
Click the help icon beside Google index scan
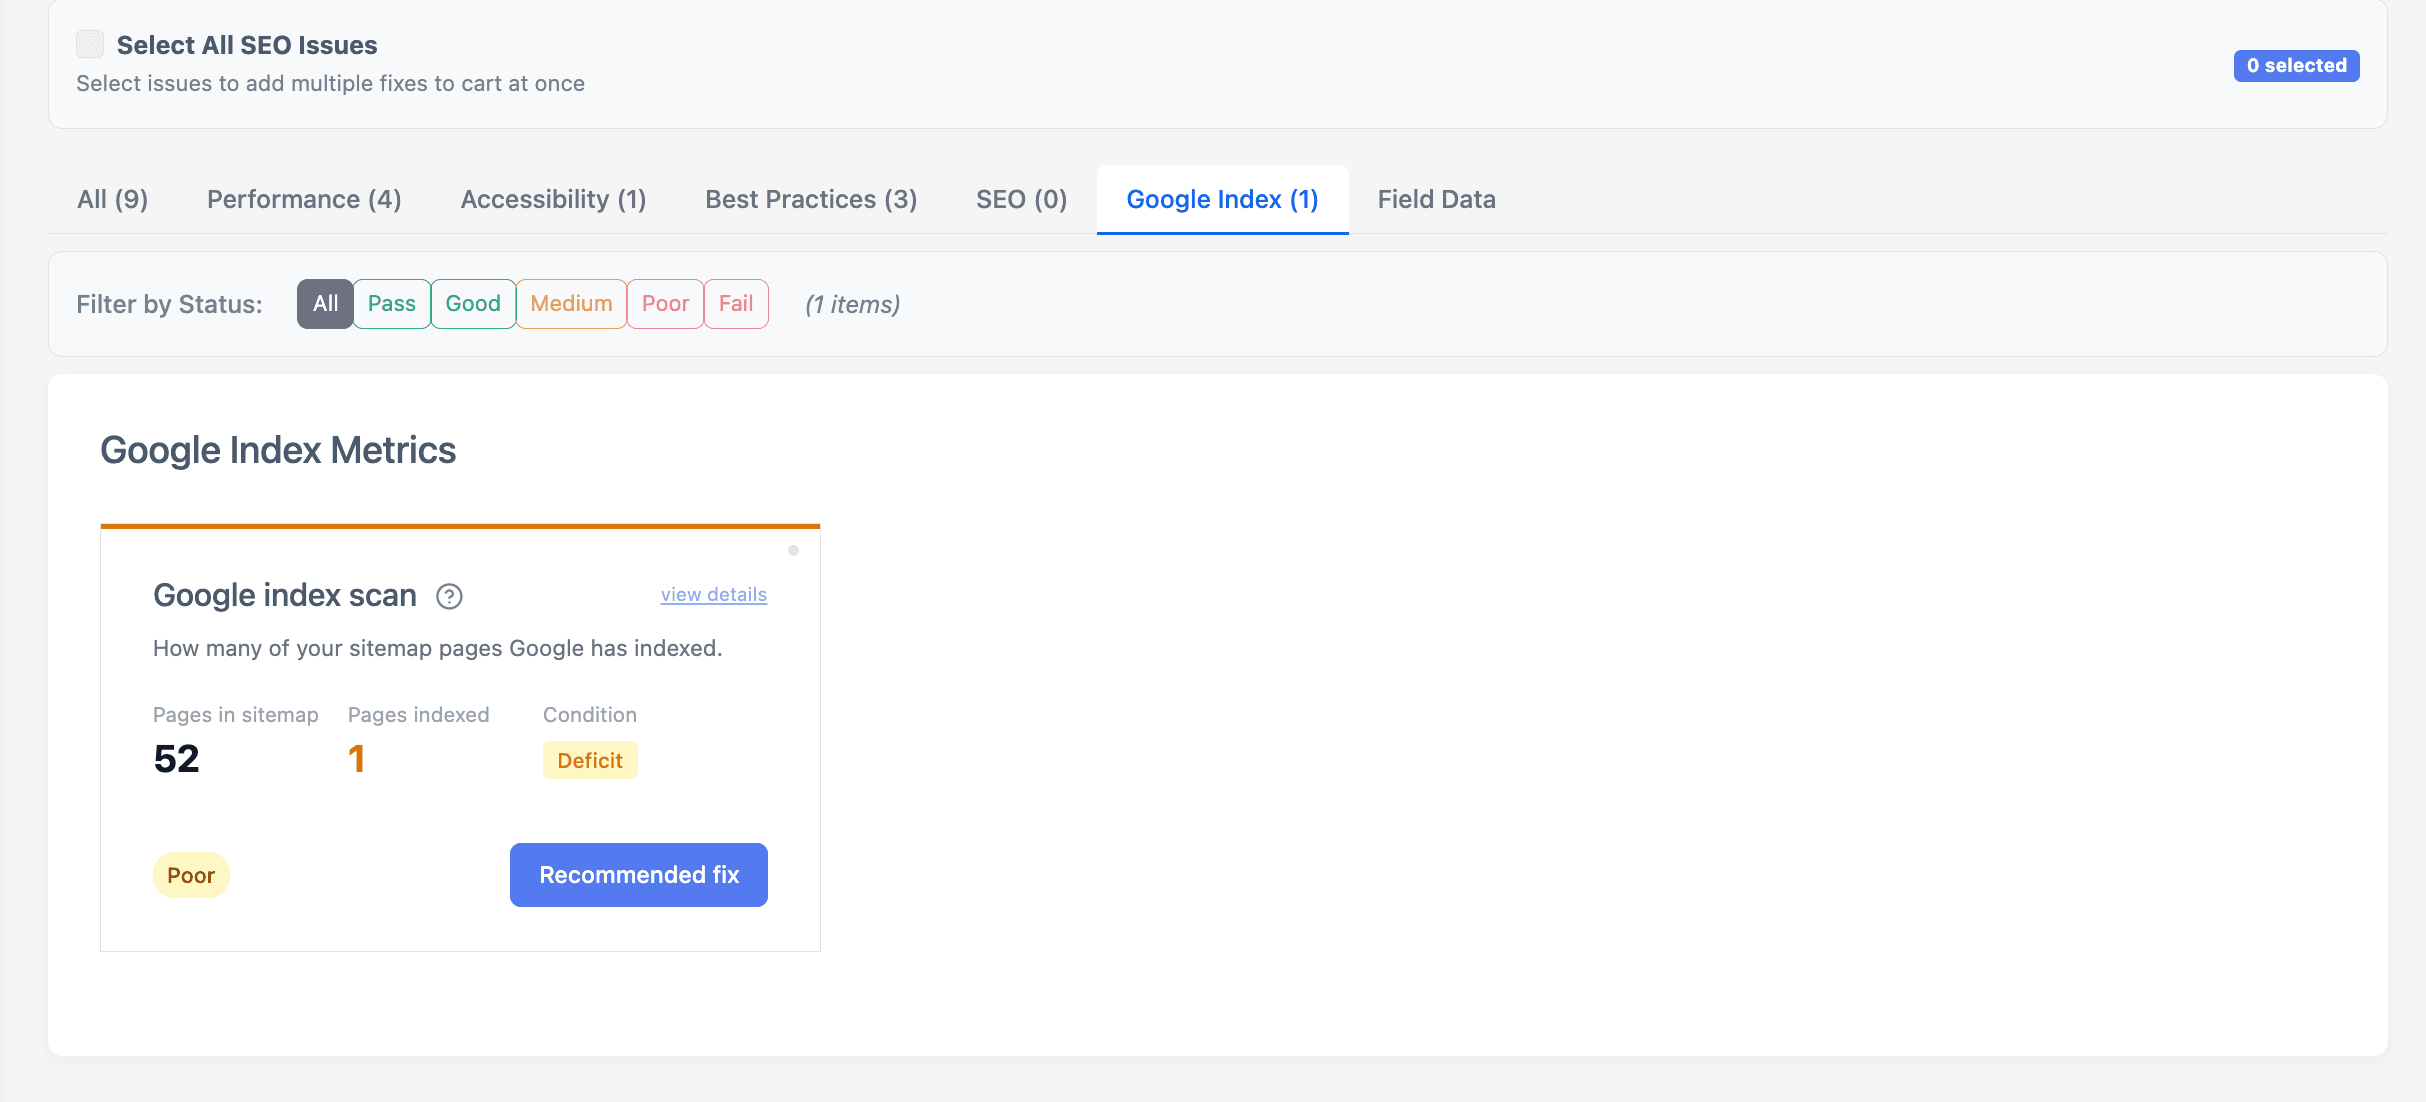pyautogui.click(x=449, y=596)
